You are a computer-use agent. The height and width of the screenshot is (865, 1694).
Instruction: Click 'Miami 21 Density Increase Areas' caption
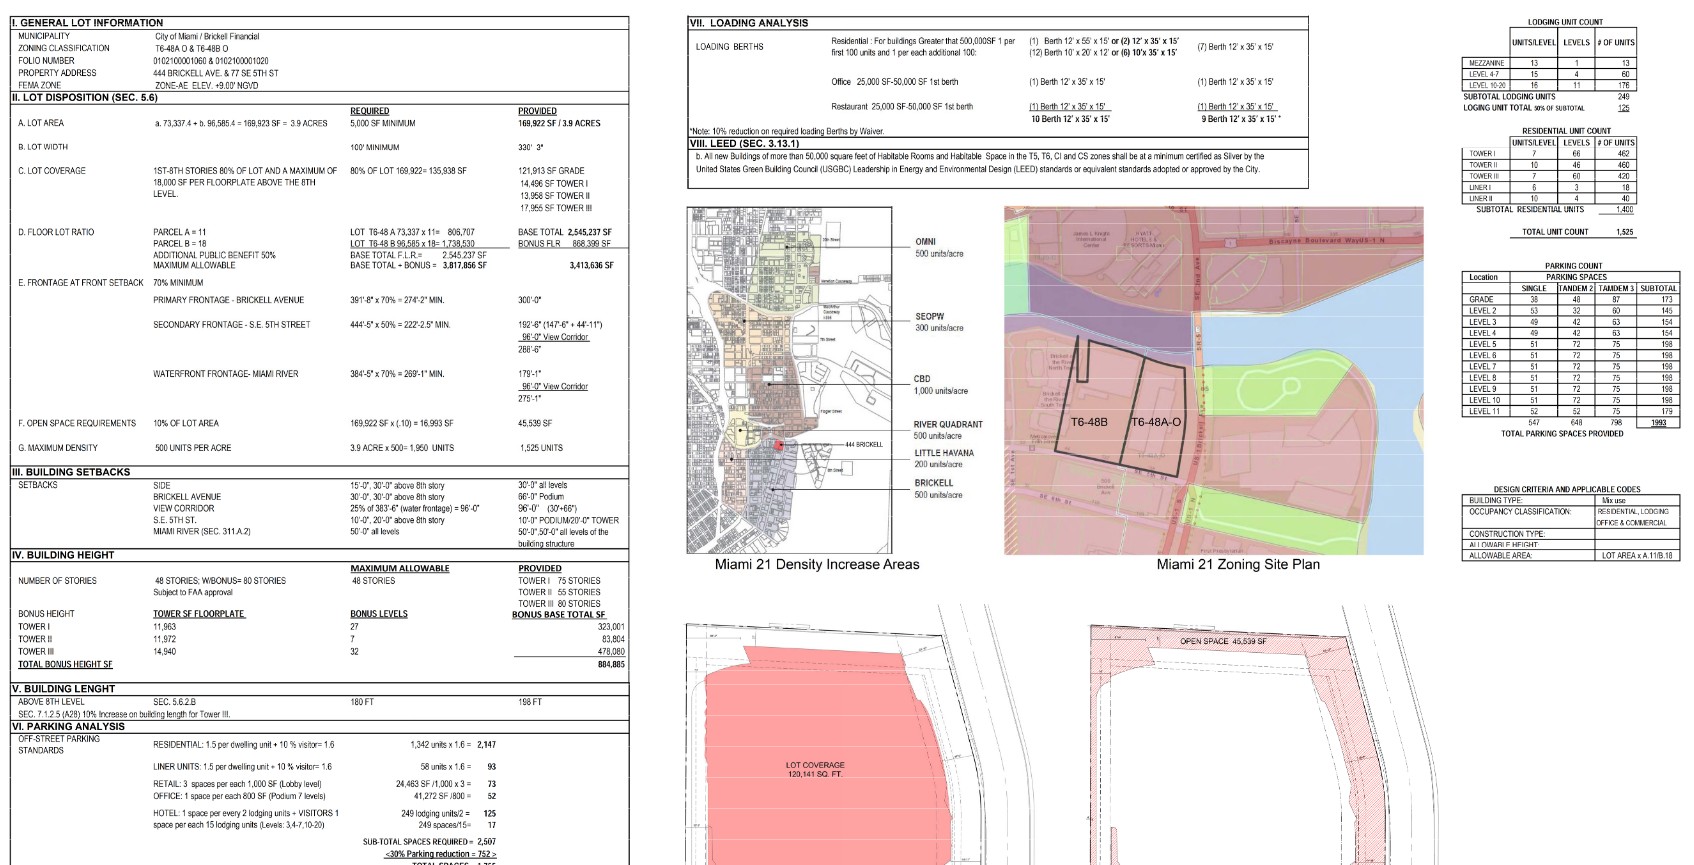[x=817, y=564]
